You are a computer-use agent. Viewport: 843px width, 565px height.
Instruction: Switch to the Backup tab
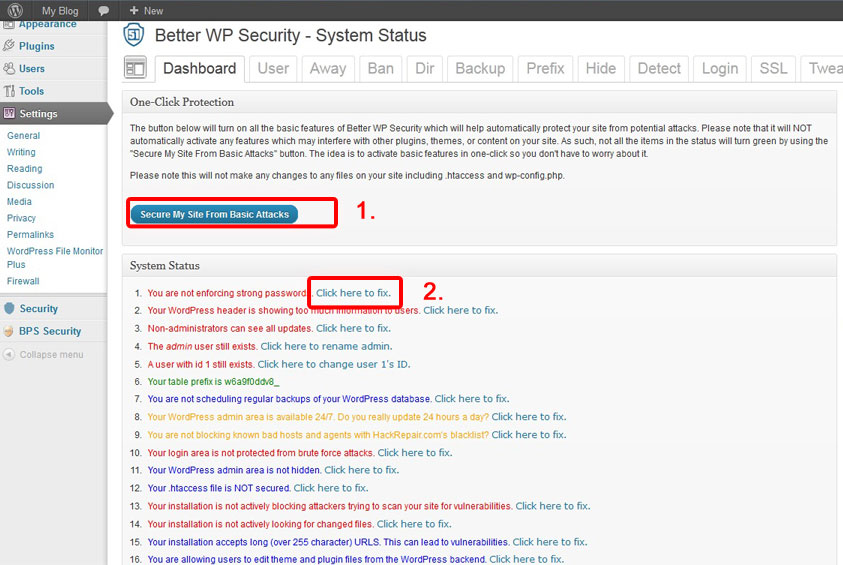[x=480, y=69]
